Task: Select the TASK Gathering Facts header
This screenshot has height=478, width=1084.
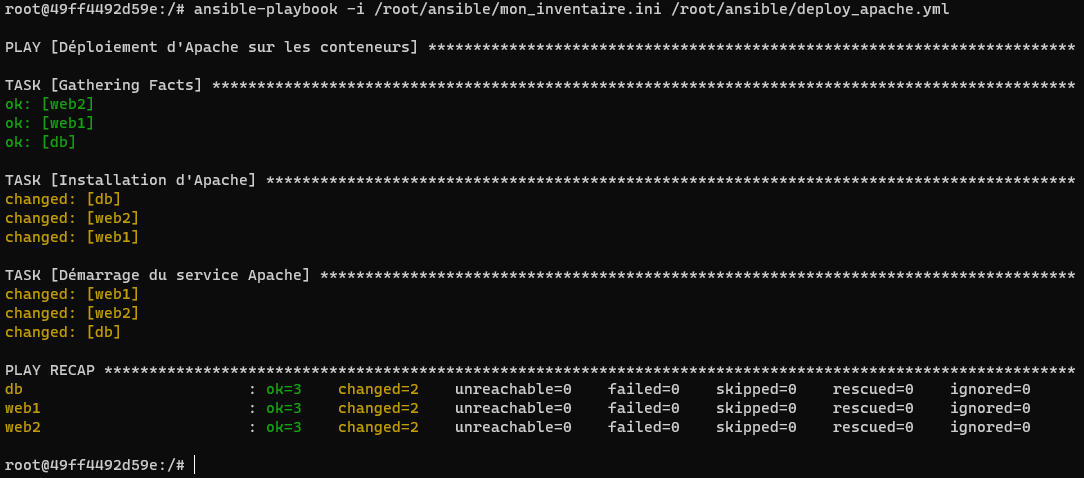Action: click(104, 85)
